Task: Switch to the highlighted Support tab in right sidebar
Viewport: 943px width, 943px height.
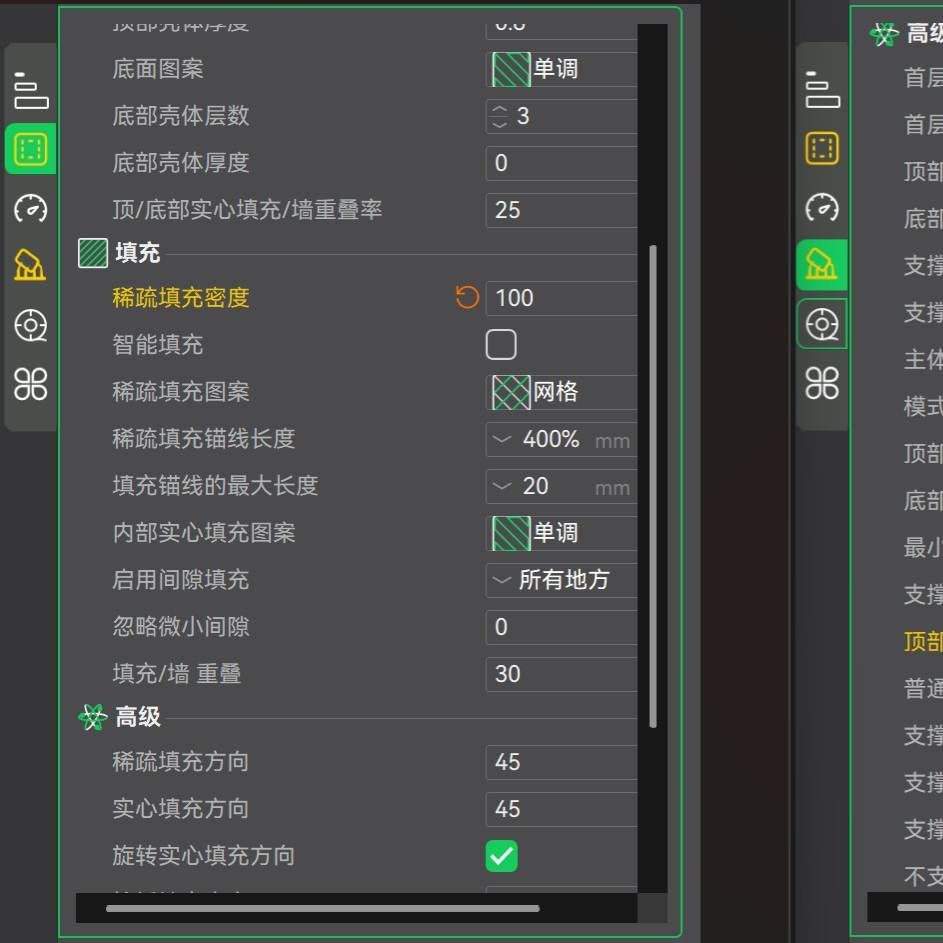Action: tap(822, 265)
